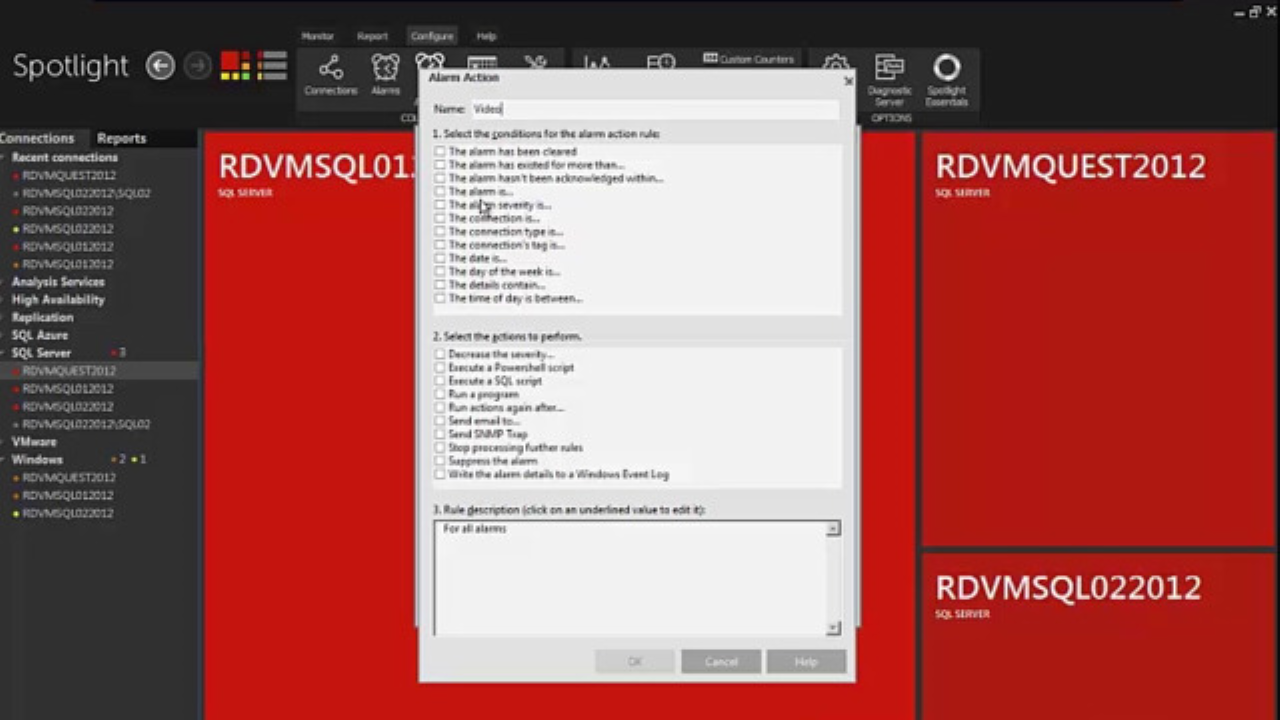Select the Alarms toolbar icon
This screenshot has width=1280, height=720.
(x=385, y=68)
